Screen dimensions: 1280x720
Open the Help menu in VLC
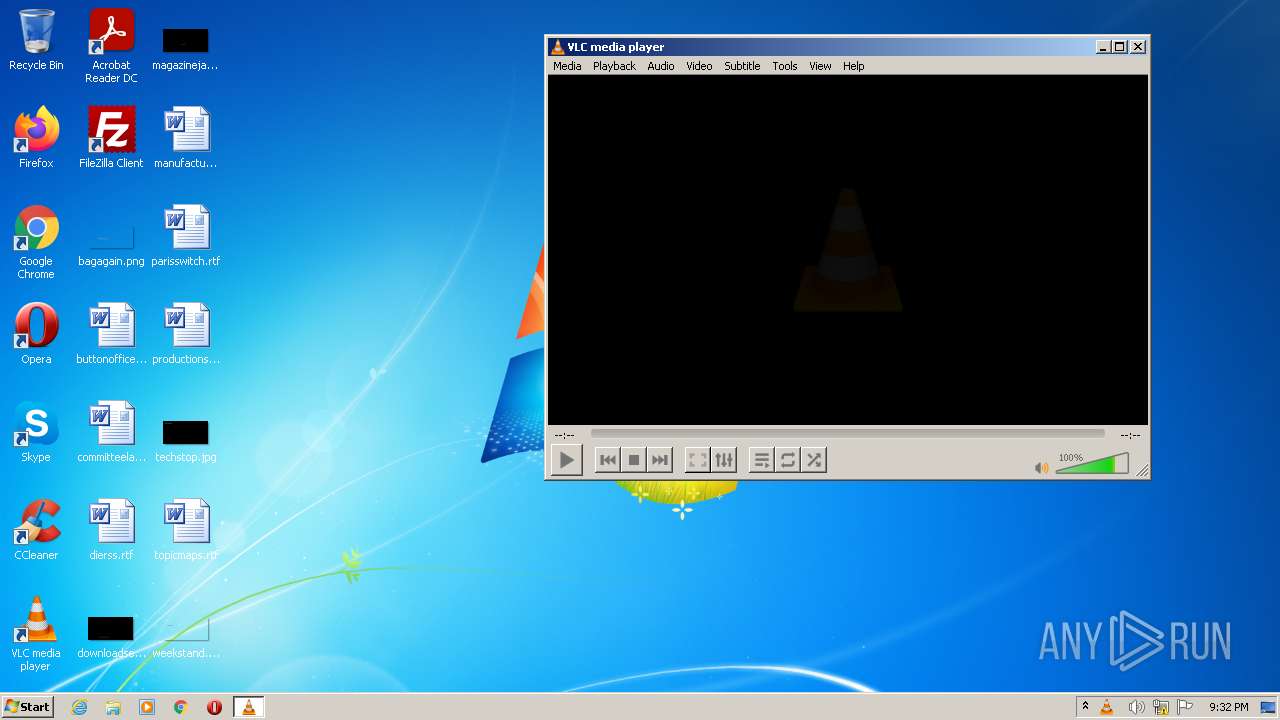click(x=853, y=66)
